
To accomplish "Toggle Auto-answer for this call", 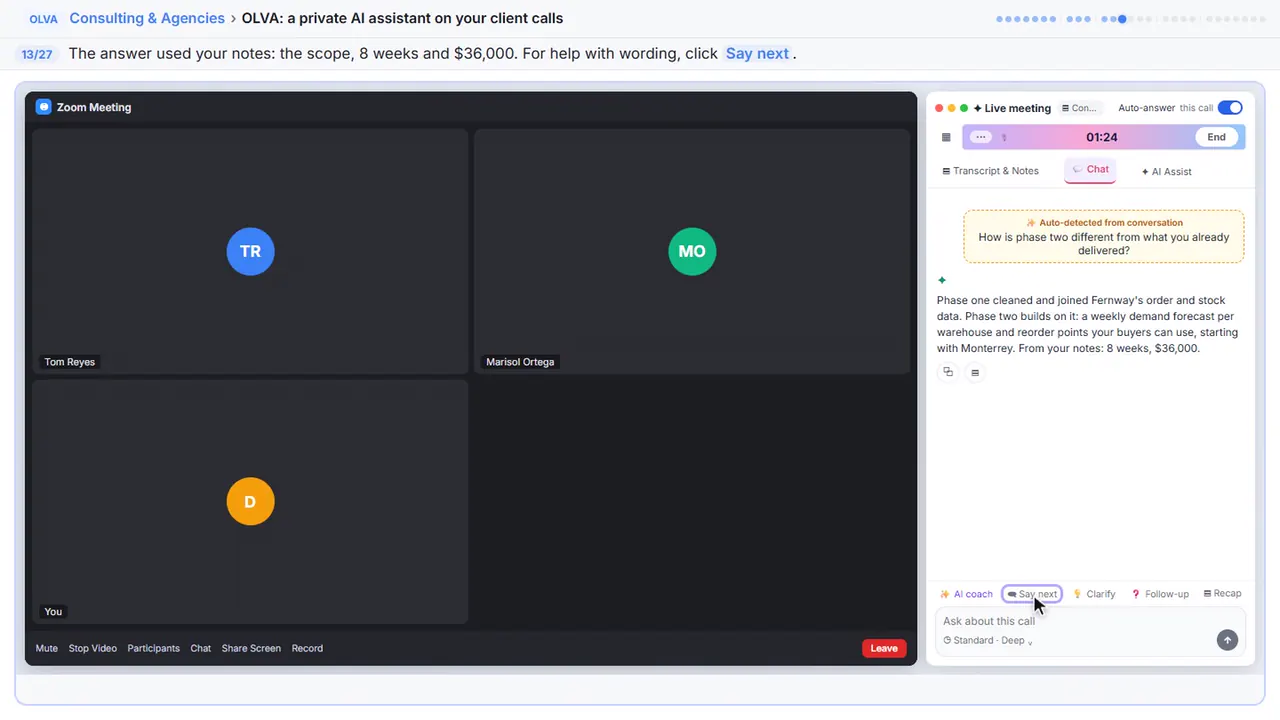I will [x=1230, y=108].
